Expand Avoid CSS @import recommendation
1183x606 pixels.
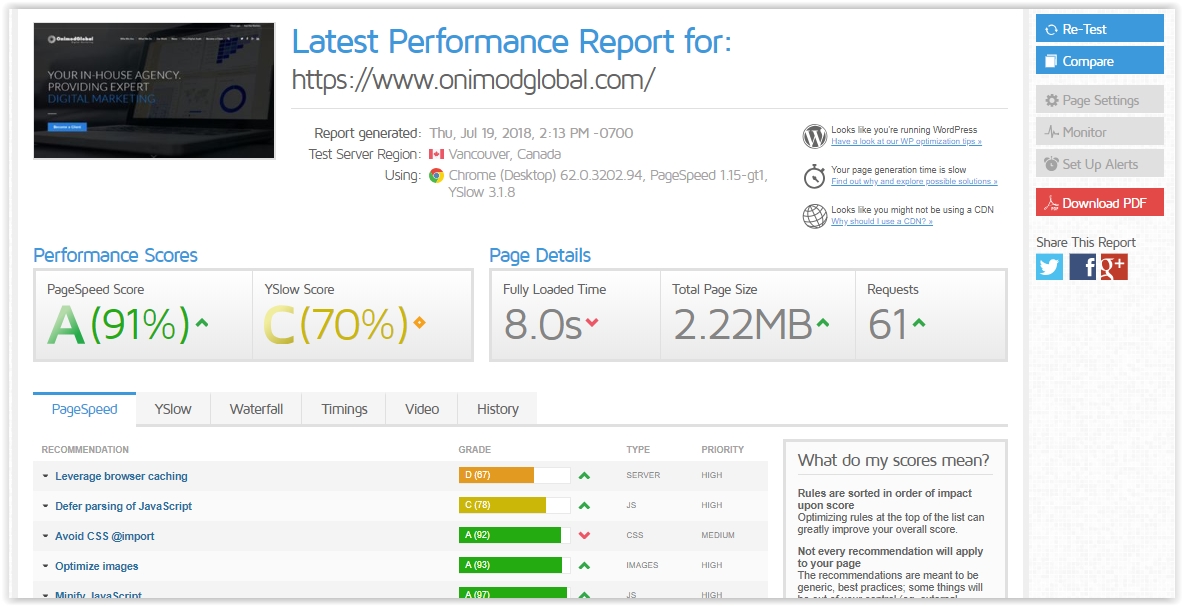[105, 536]
